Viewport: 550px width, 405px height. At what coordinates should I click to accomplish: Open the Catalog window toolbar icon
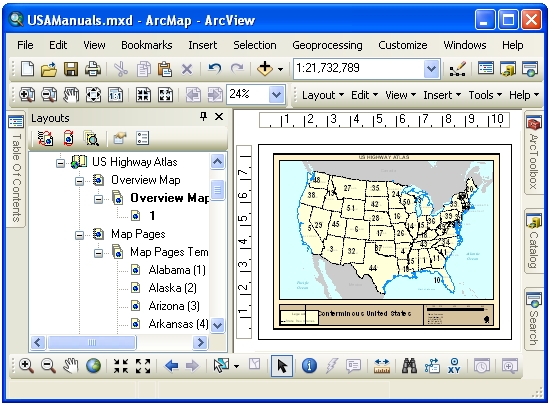click(x=508, y=69)
